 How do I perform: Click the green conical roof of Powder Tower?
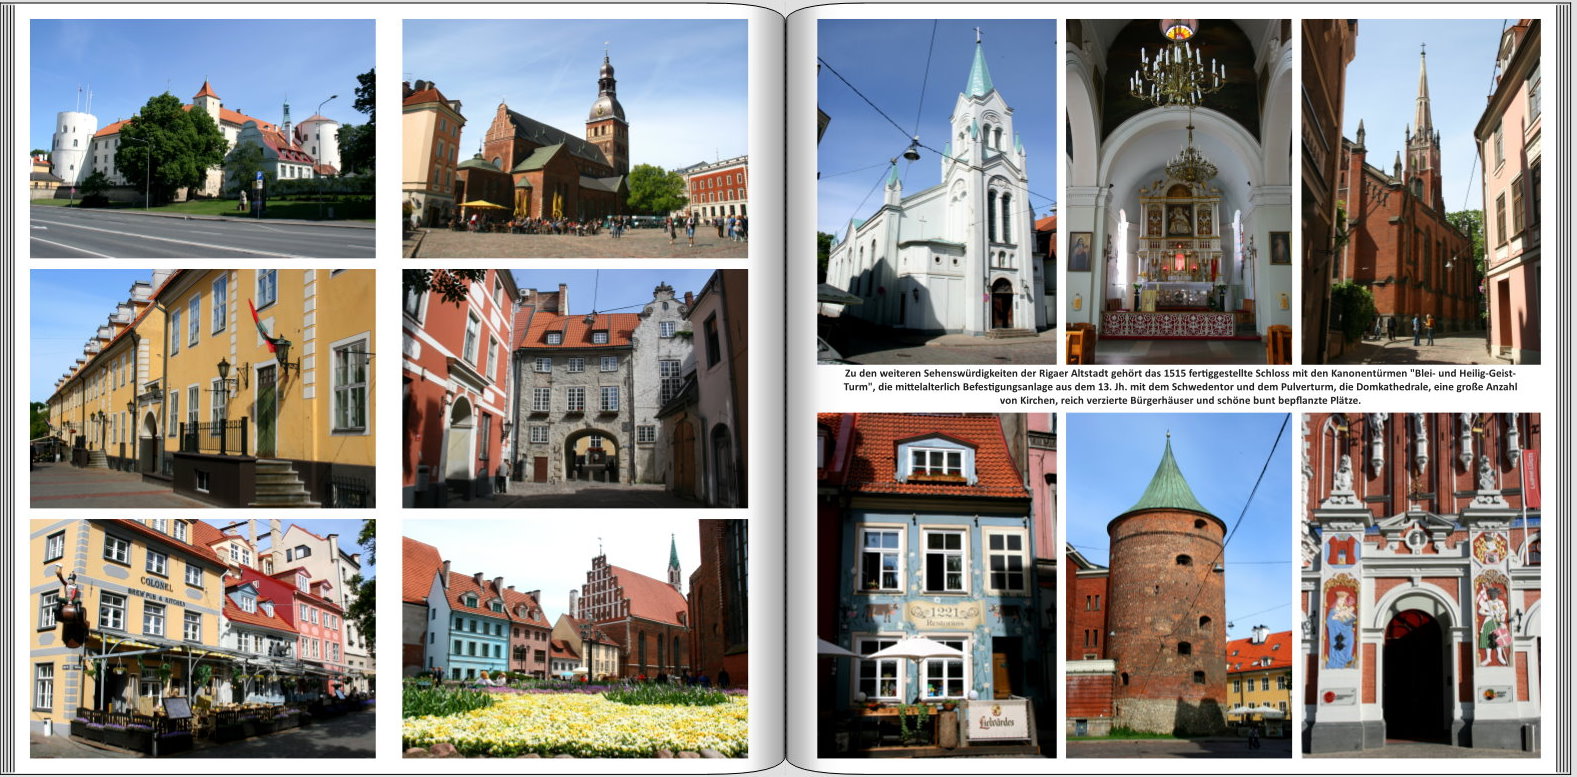pyautogui.click(x=1167, y=480)
